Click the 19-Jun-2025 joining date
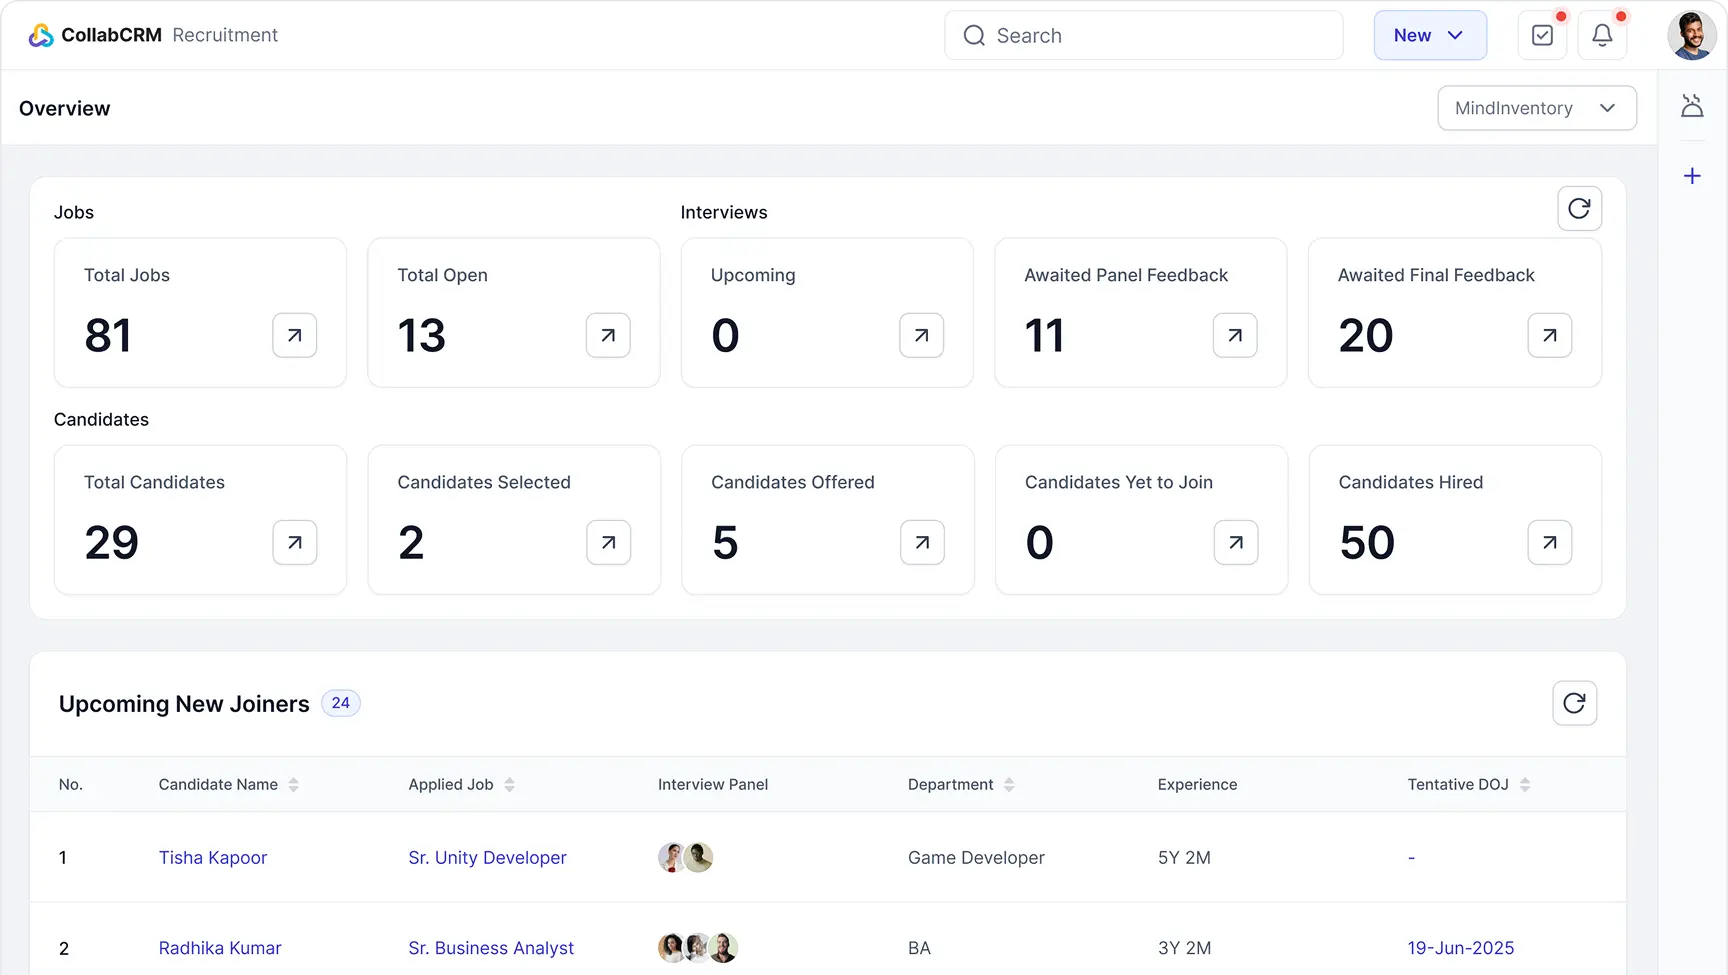Image resolution: width=1728 pixels, height=975 pixels. click(x=1460, y=948)
